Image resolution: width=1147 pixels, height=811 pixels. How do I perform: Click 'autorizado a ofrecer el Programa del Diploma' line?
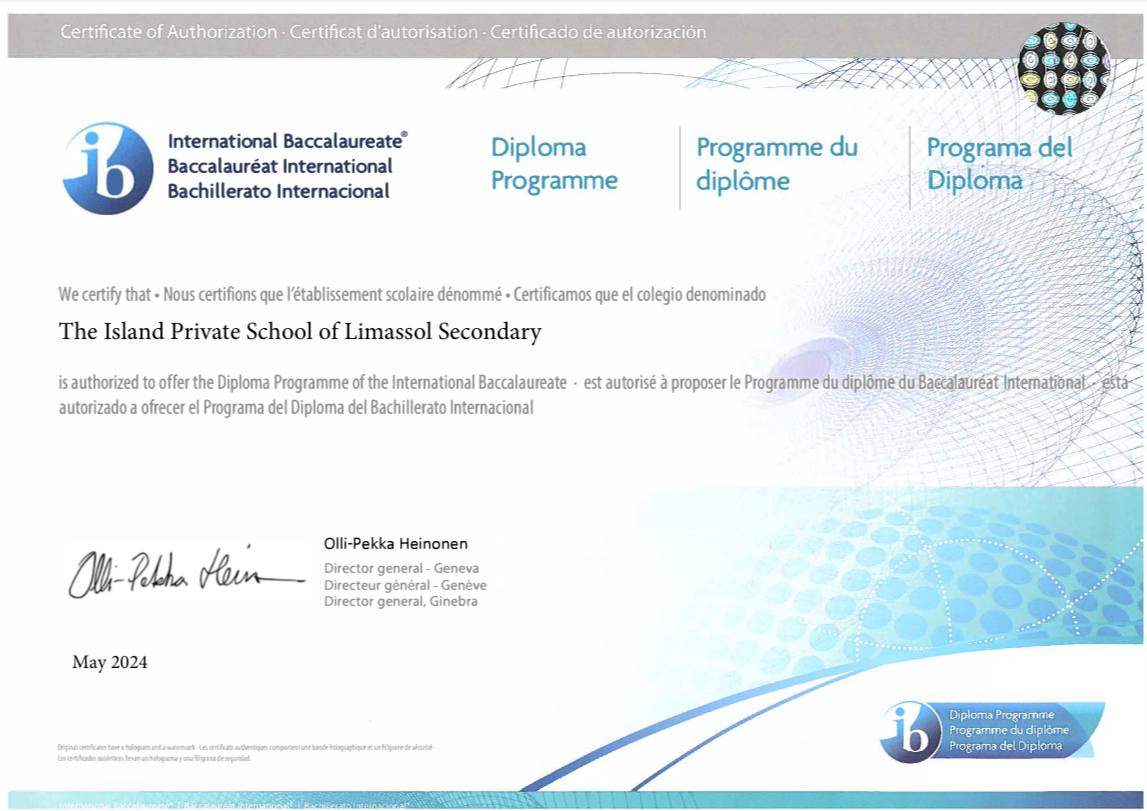coord(296,407)
